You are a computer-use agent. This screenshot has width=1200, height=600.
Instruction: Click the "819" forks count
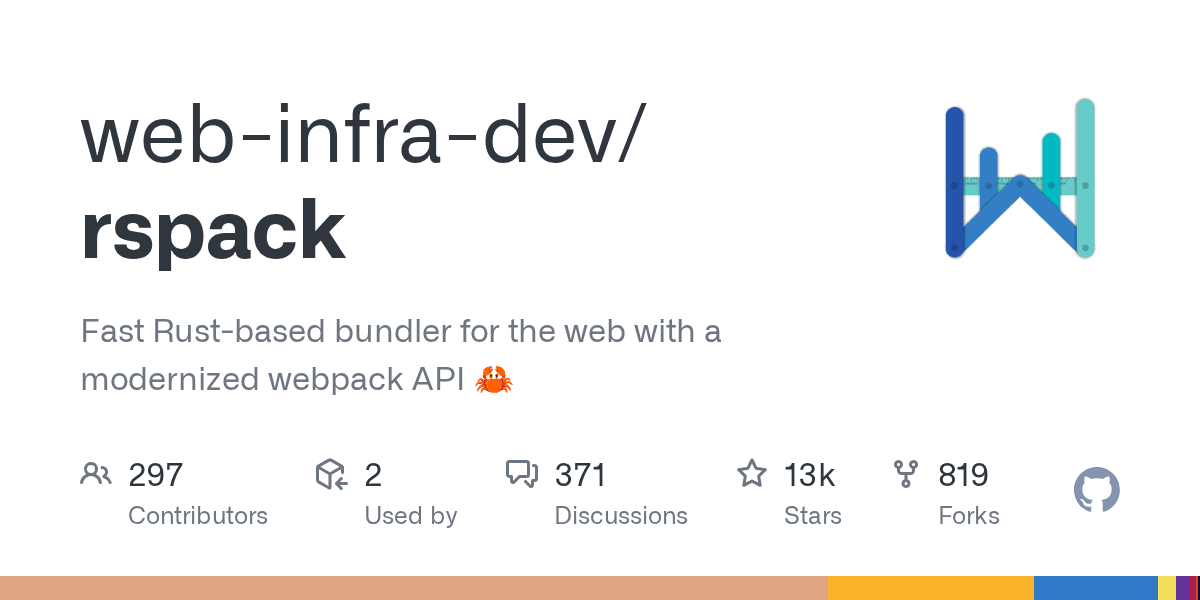[964, 475]
